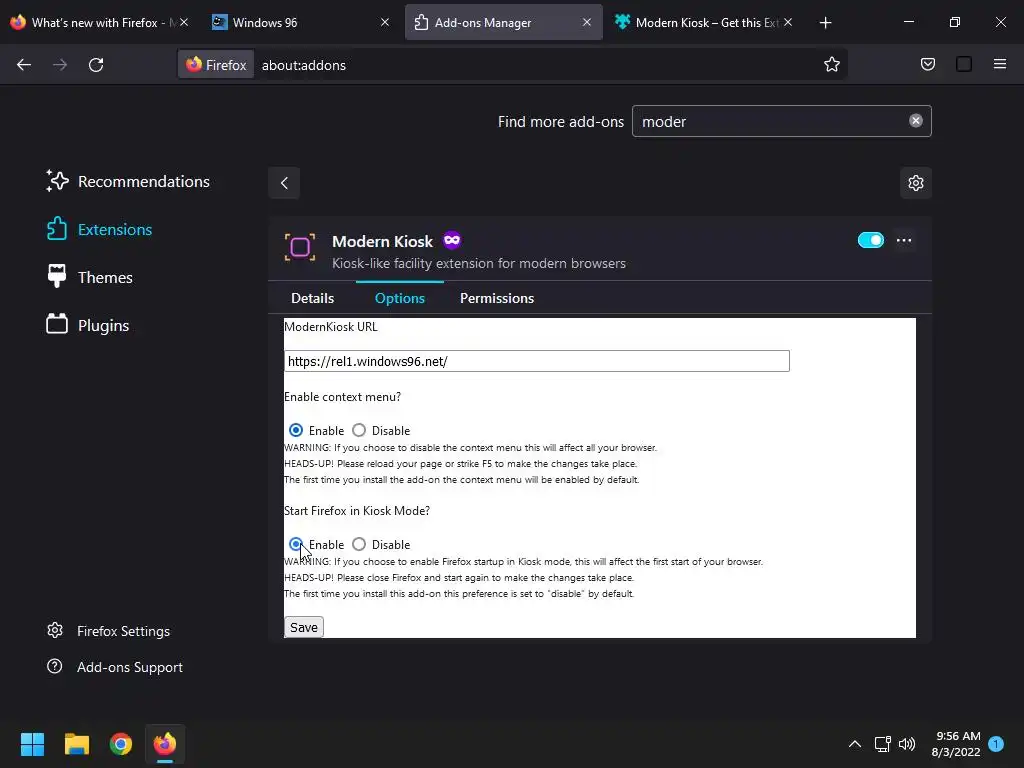Focus the Find more add-ons search box
Screen dimensions: 1024x768
(781, 121)
